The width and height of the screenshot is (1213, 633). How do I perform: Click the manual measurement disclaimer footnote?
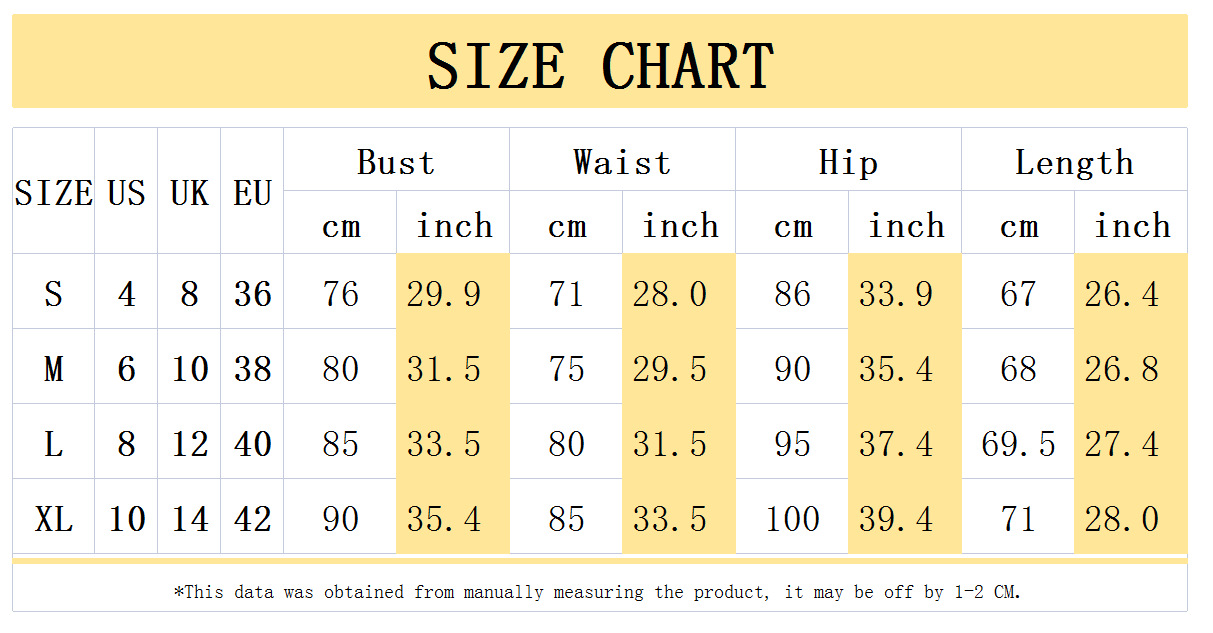point(598,592)
